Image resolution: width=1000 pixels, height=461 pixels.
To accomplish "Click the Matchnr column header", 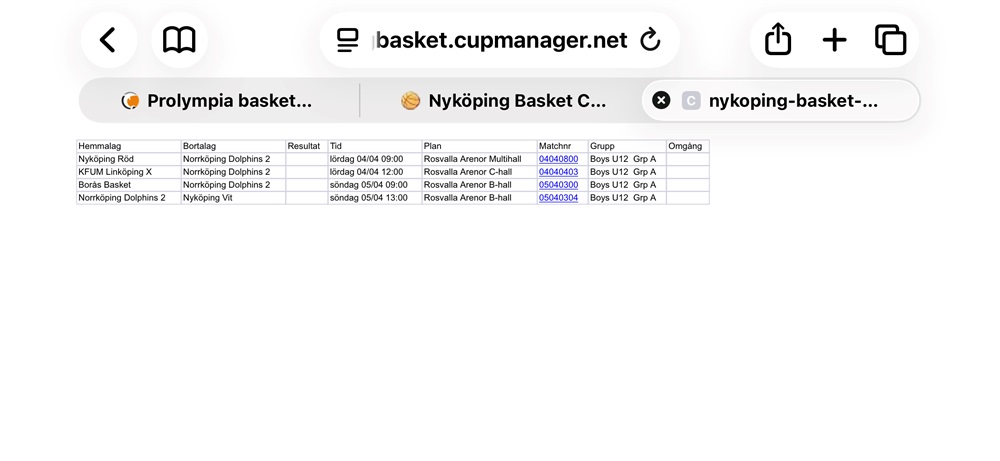I will click(553, 146).
